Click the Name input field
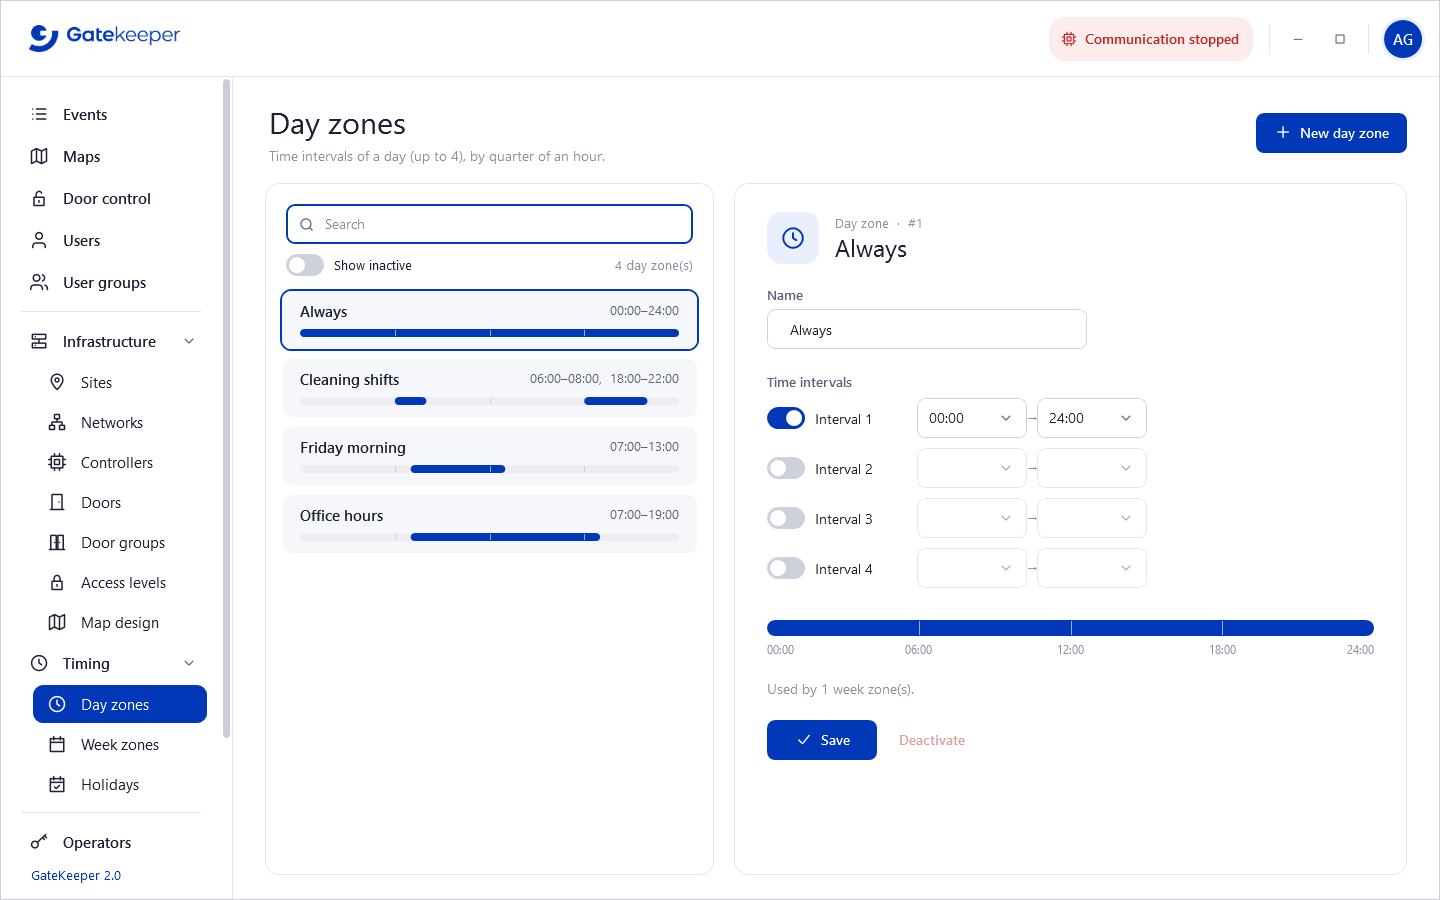Screen dimensions: 1440x900 click(927, 329)
